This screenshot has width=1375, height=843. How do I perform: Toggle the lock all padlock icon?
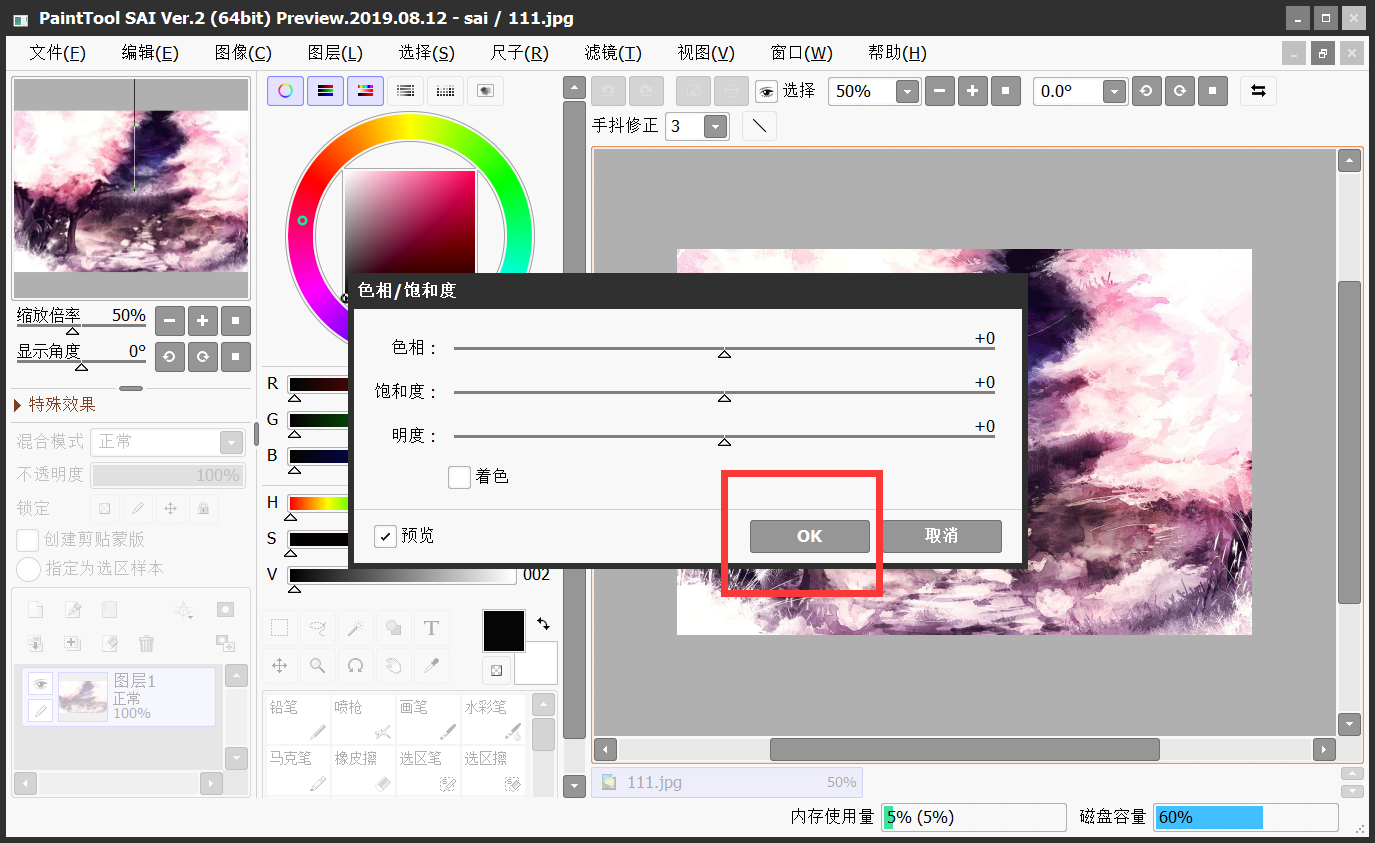(203, 508)
